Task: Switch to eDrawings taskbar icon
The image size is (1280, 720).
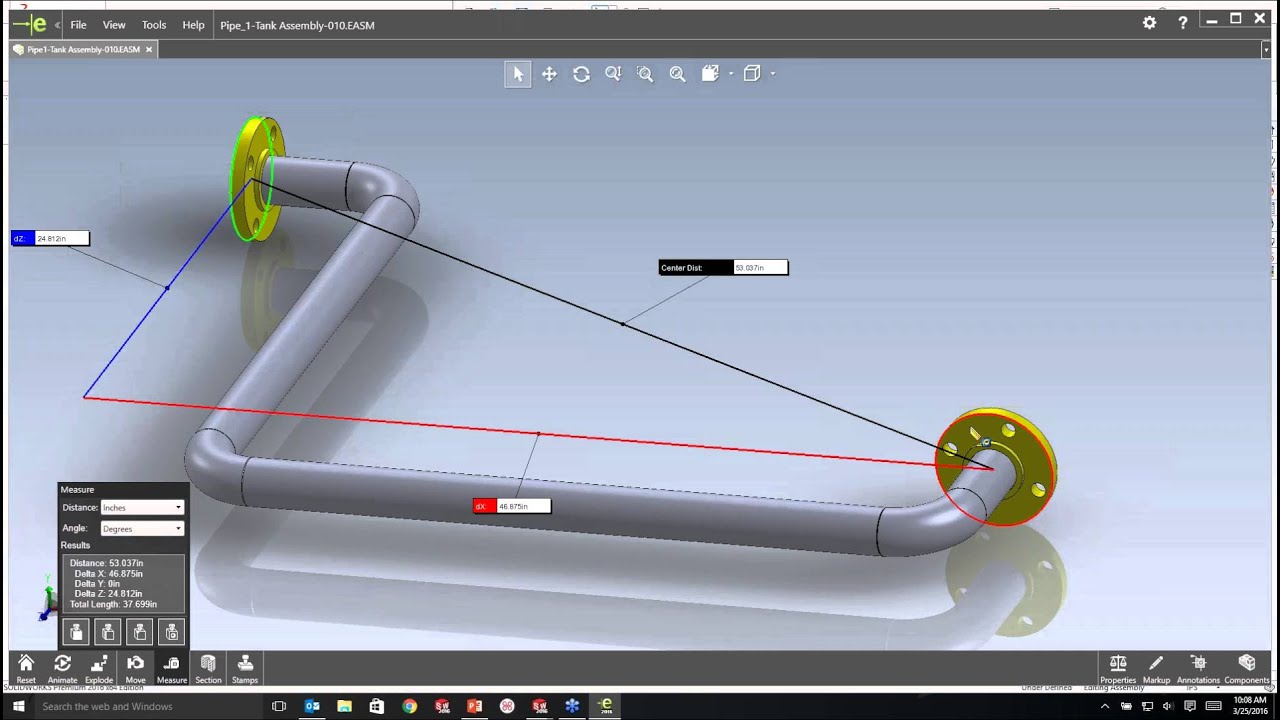Action: [605, 706]
